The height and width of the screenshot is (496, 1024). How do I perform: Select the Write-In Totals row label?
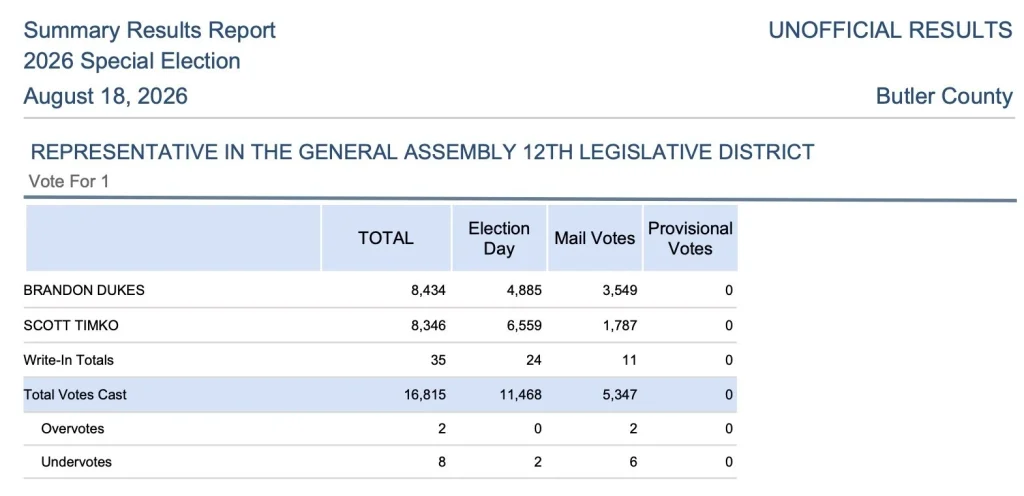pyautogui.click(x=69, y=360)
